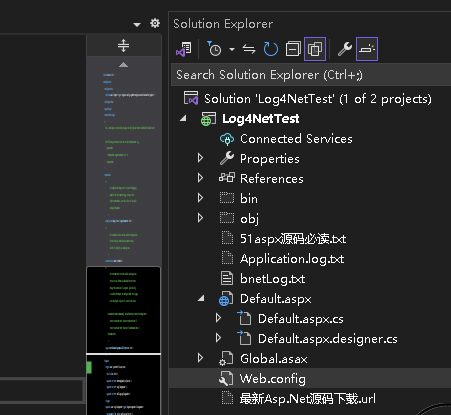This screenshot has width=451, height=415.
Task: Select the obj folder
Action: point(249,219)
